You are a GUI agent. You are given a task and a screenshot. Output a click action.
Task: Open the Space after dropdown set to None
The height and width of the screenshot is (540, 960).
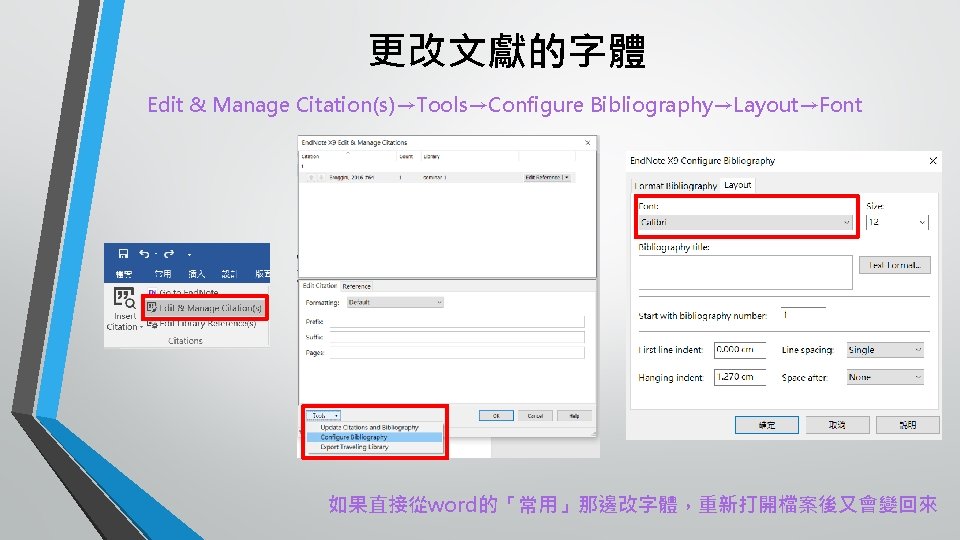tap(885, 377)
